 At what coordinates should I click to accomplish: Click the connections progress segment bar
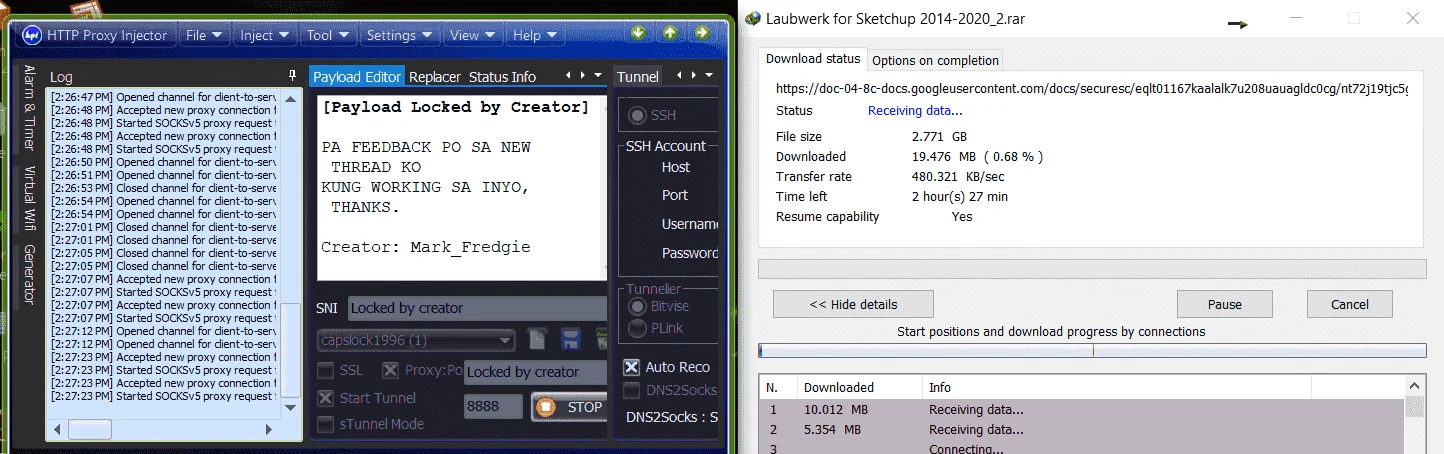pos(1092,350)
